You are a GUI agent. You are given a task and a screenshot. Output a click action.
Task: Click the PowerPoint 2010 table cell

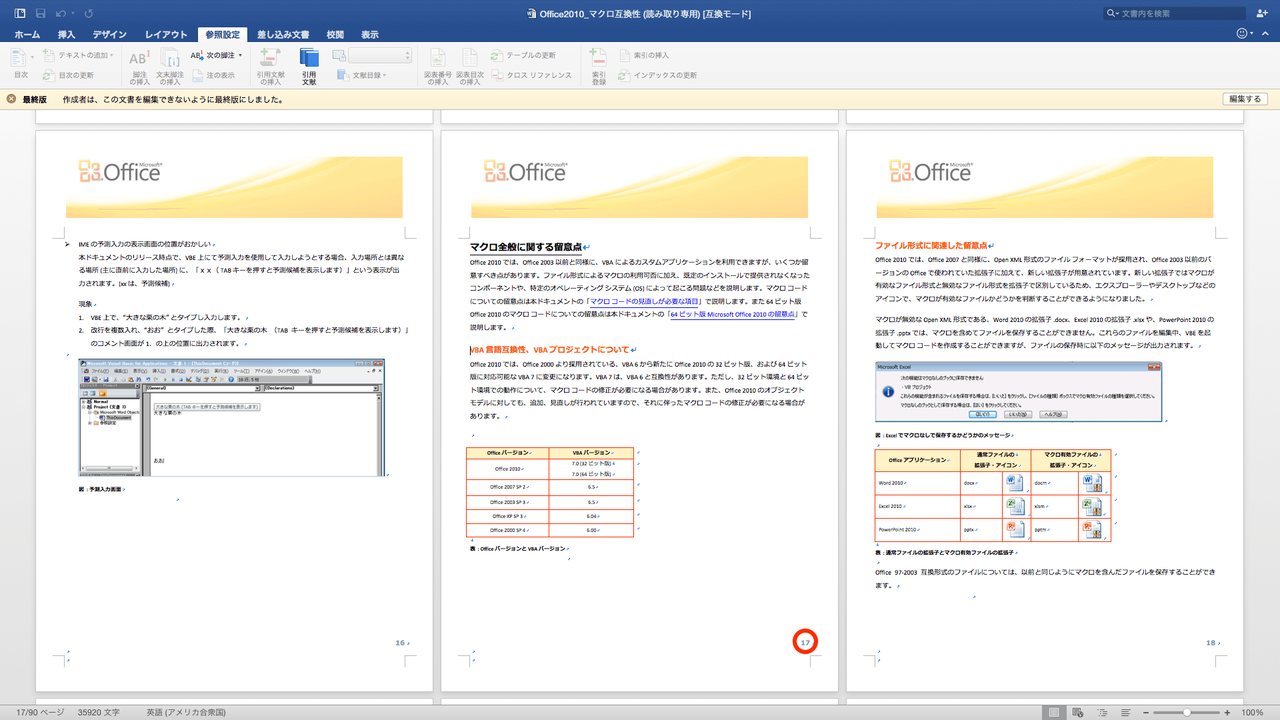pyautogui.click(x=917, y=530)
